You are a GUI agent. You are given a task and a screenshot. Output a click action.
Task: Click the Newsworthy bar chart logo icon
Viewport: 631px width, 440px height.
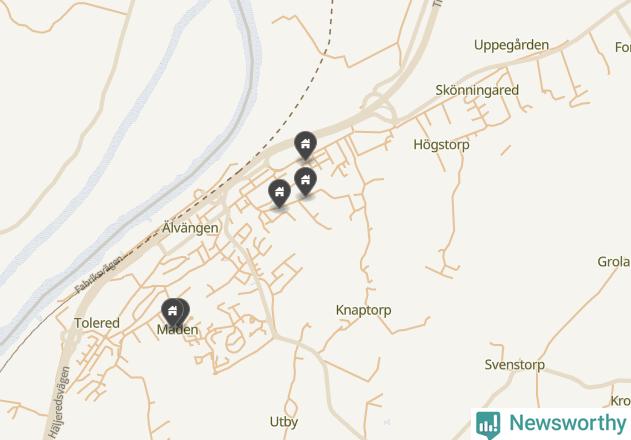(x=488, y=425)
